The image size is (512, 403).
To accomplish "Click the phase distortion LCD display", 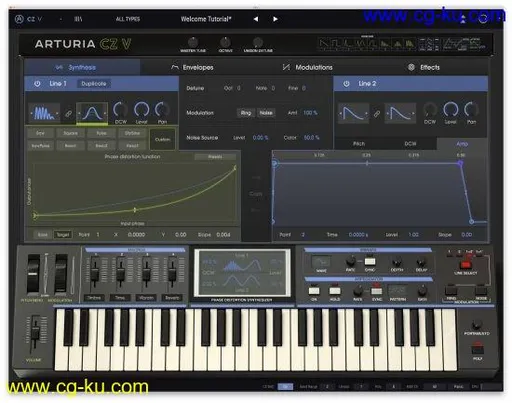I will coord(242,273).
